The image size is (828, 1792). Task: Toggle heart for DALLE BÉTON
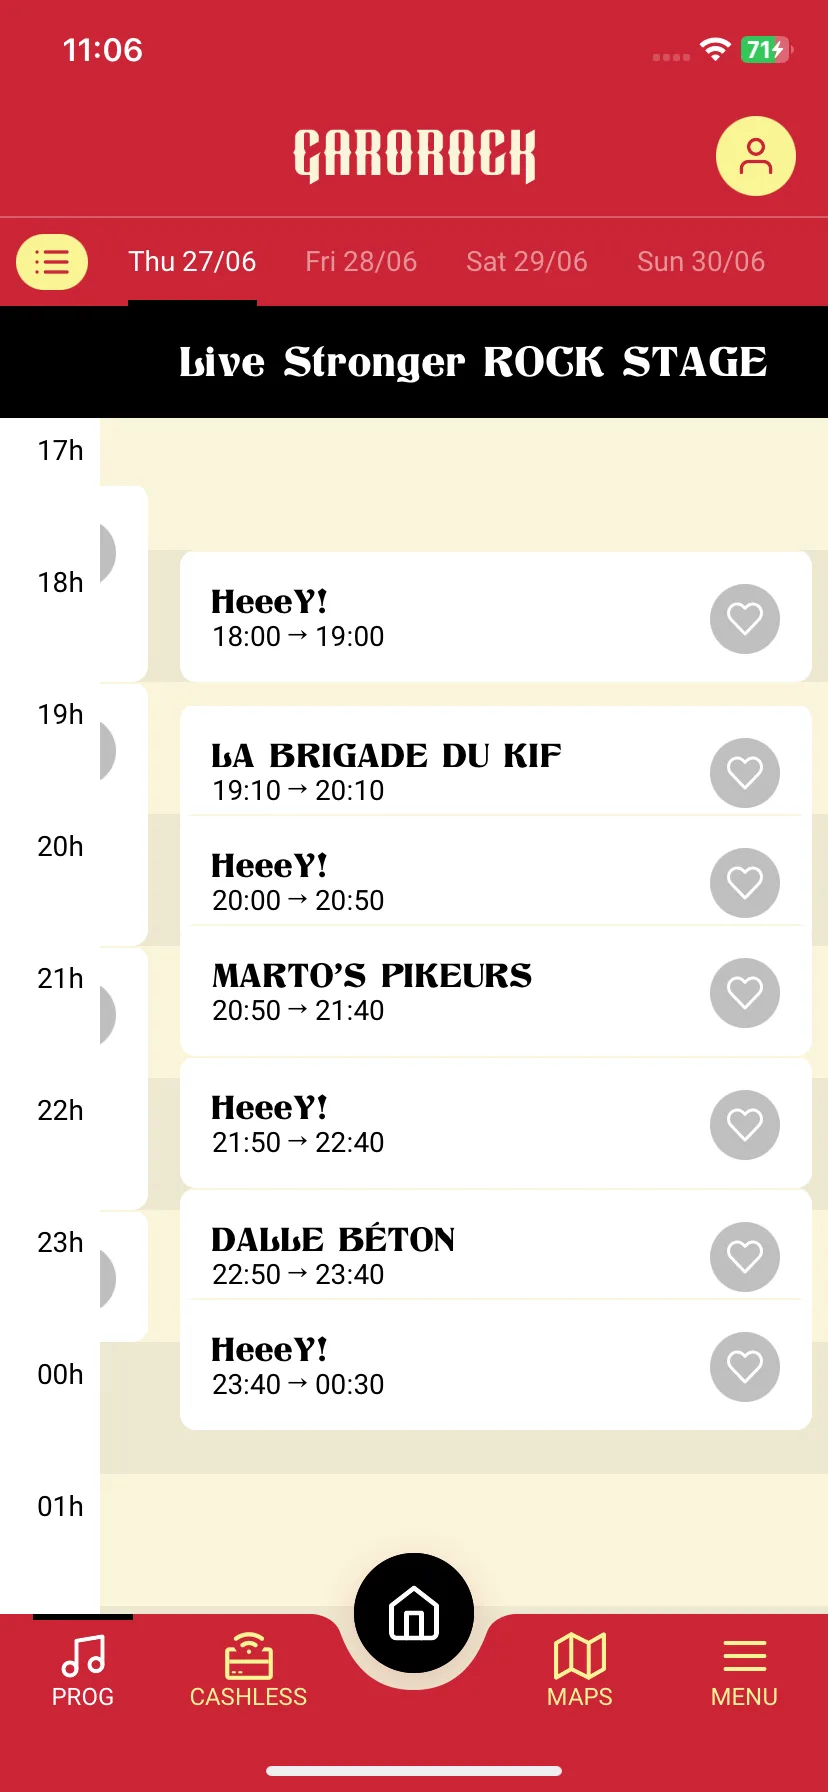[x=745, y=1257]
